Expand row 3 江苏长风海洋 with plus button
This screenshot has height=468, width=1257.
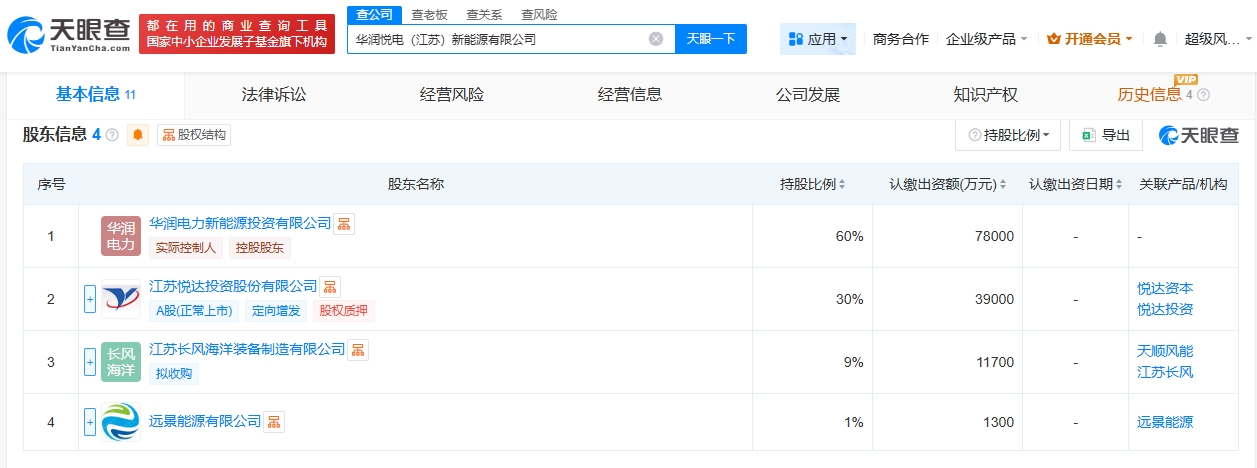tap(90, 360)
